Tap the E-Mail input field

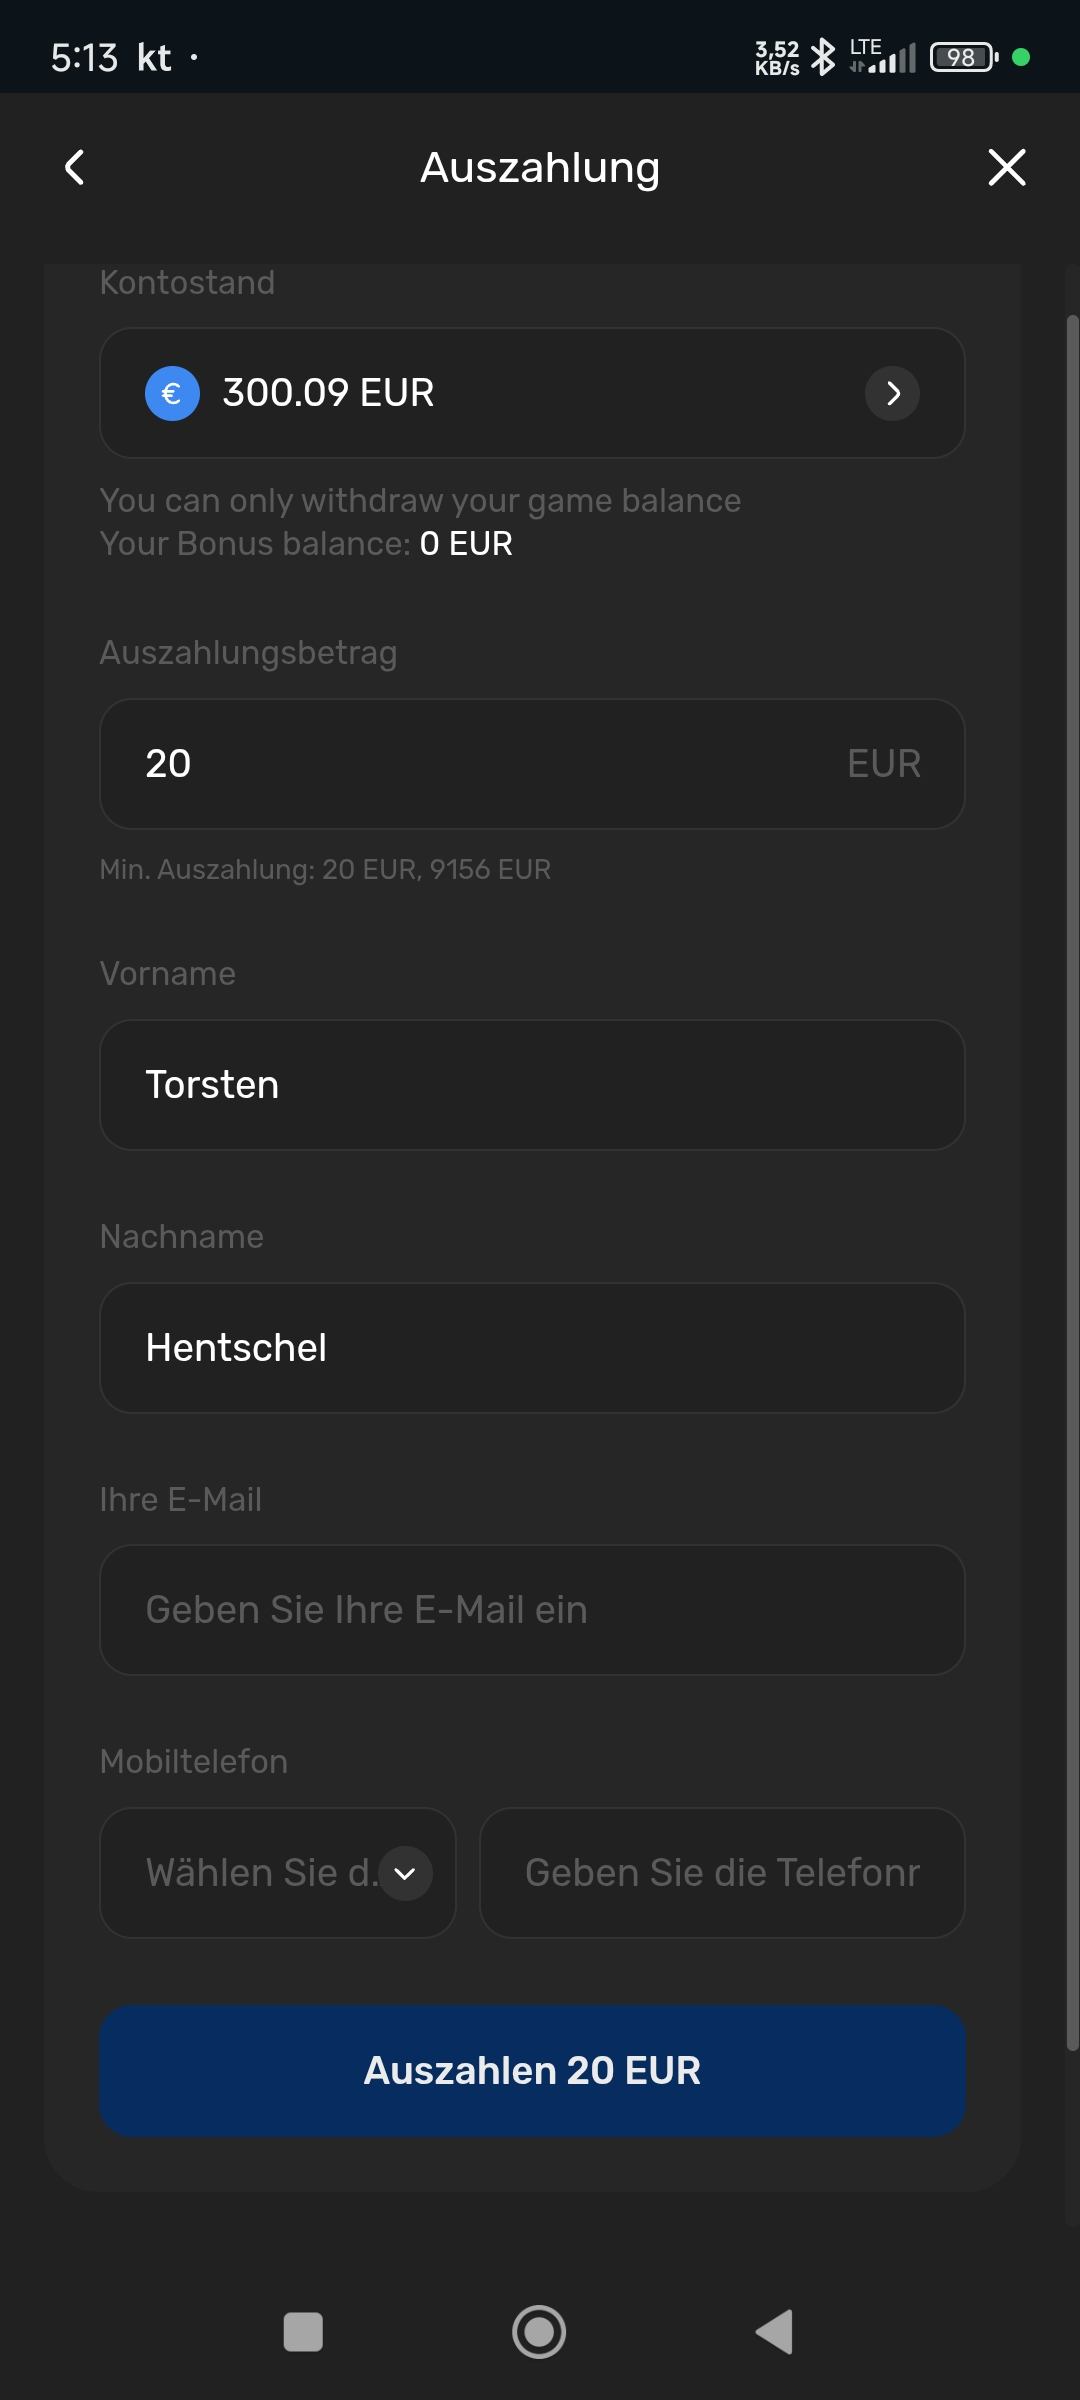pos(532,1610)
